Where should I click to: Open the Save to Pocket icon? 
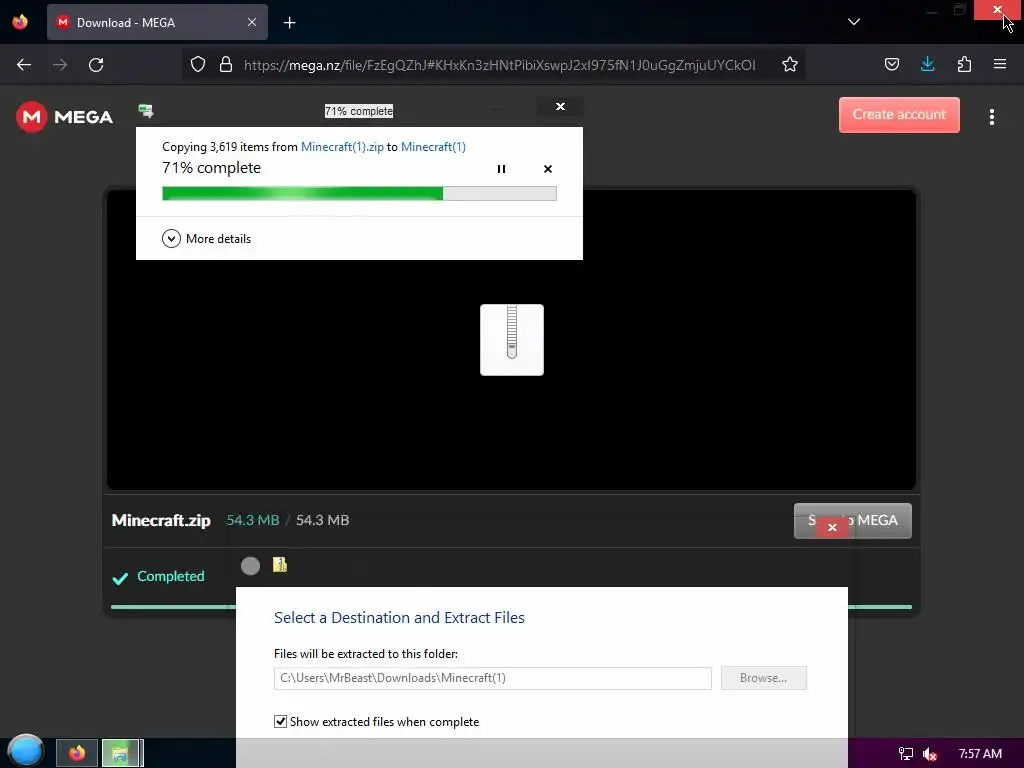point(891,65)
